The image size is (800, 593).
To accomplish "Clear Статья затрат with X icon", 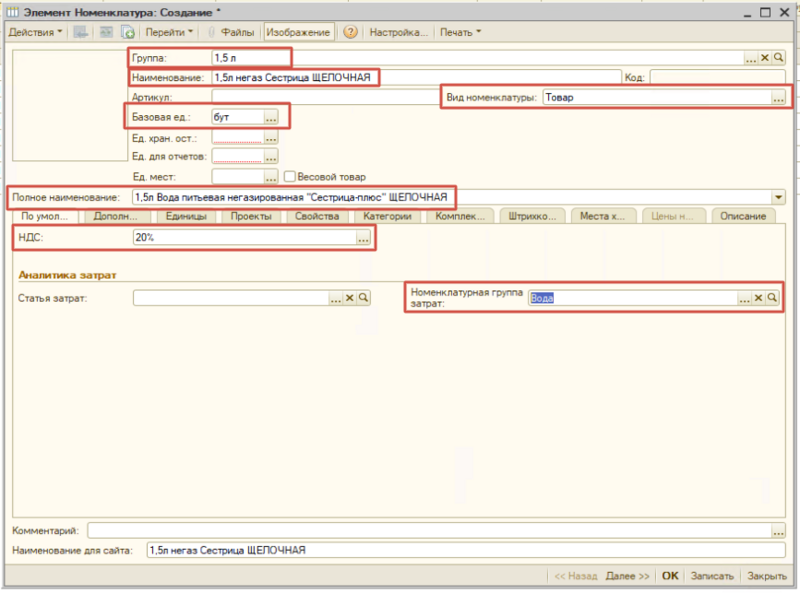I will pyautogui.click(x=349, y=298).
